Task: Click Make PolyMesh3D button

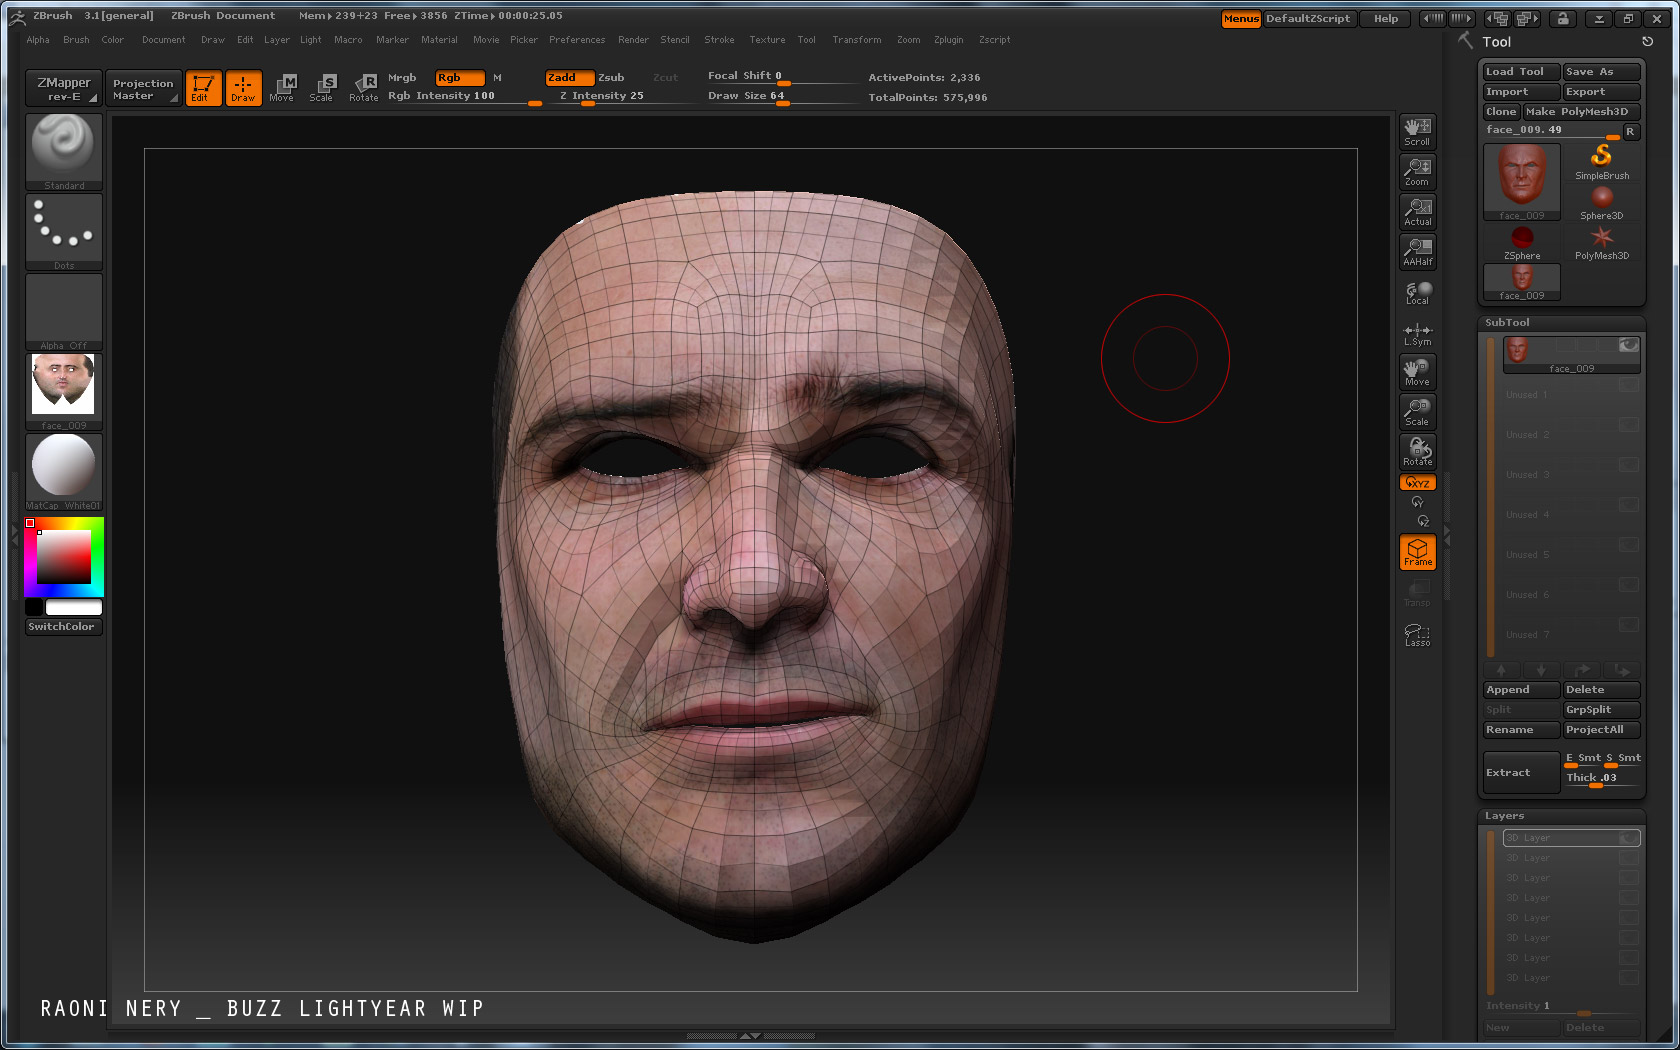Action: pos(1581,112)
